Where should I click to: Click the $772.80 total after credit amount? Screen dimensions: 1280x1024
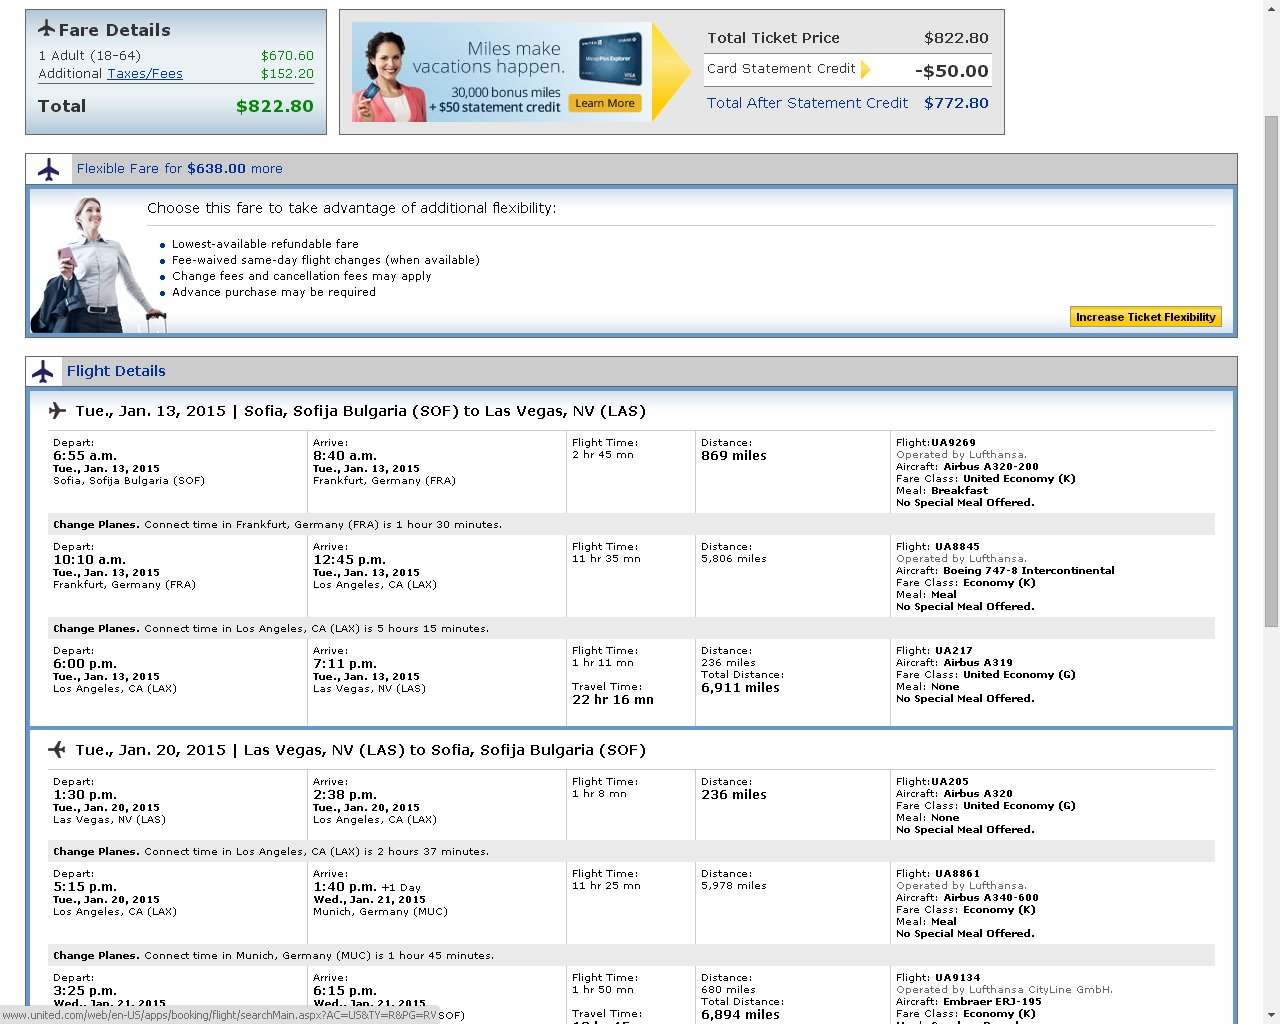[x=956, y=103]
